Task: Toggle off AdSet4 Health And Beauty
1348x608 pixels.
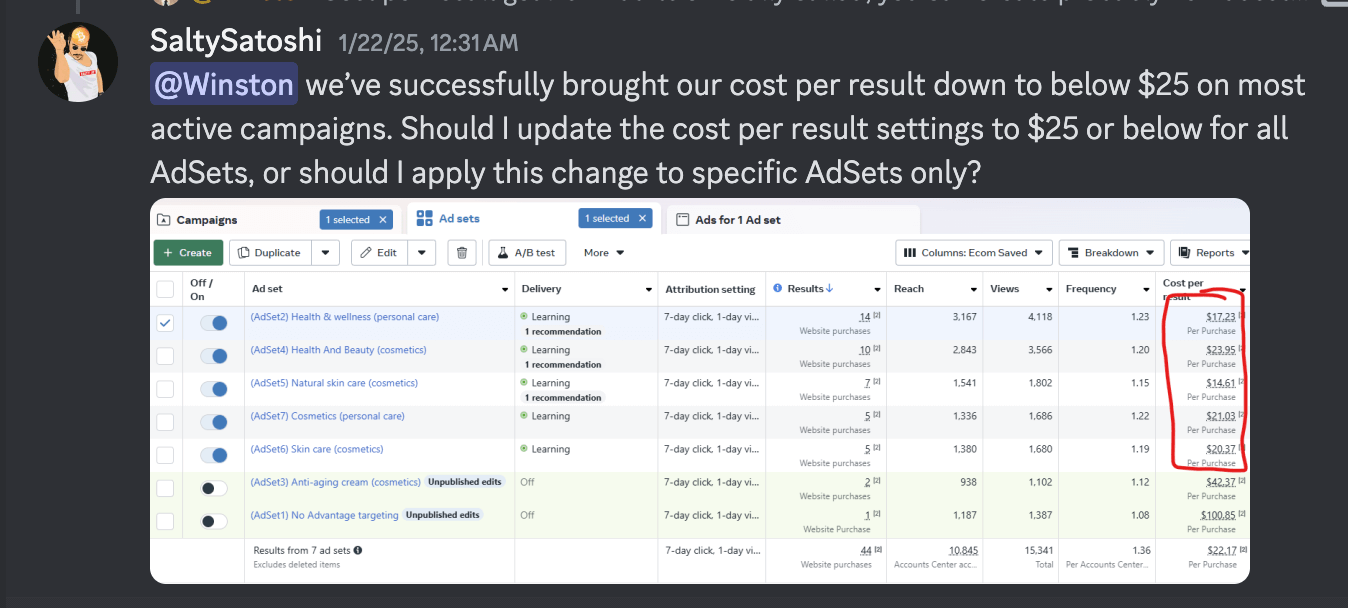Action: click(x=214, y=356)
